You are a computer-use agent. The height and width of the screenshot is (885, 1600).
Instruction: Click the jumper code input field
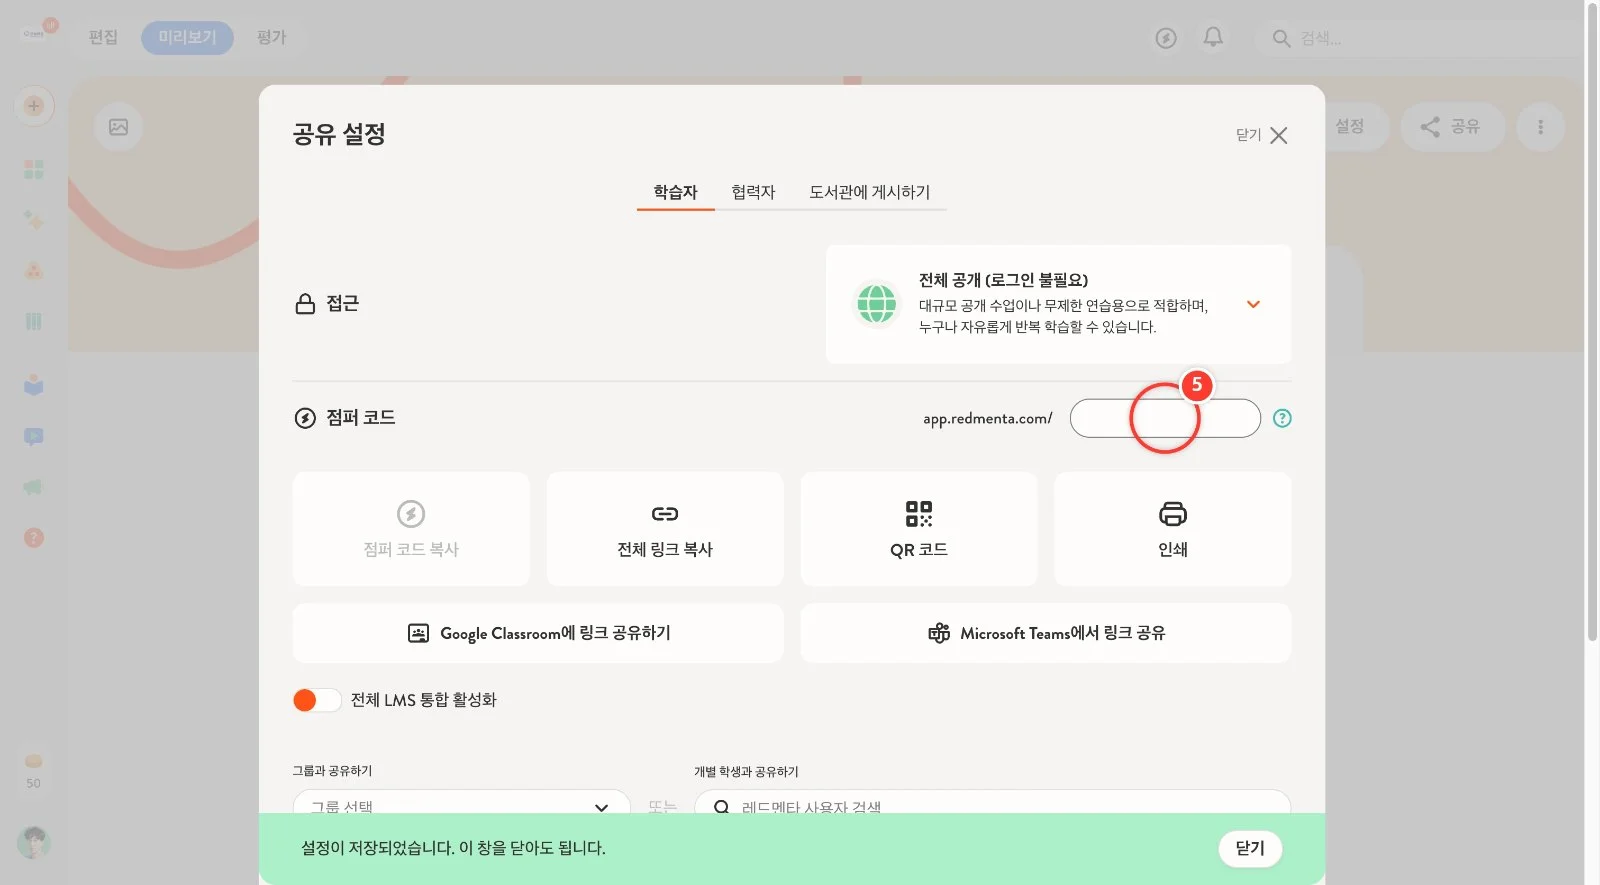point(1165,418)
